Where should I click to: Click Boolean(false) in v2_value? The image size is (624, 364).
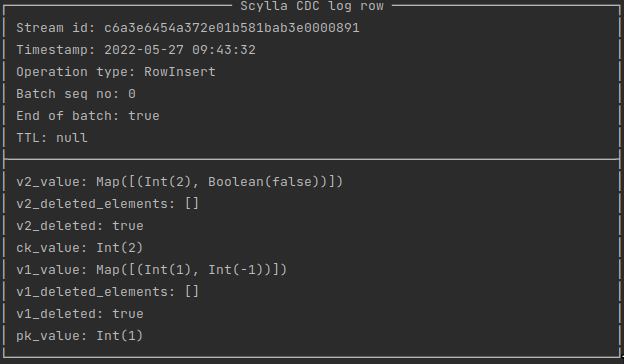tap(267, 182)
